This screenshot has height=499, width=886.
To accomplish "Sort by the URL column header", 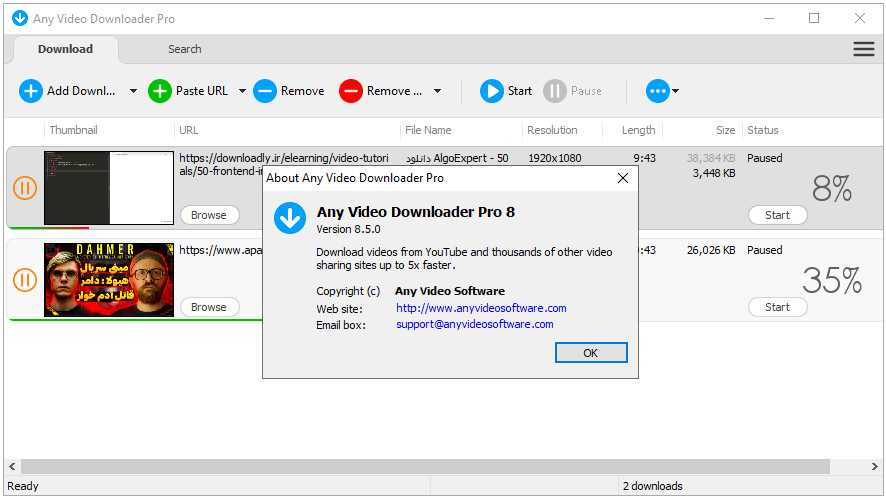I will [x=189, y=130].
